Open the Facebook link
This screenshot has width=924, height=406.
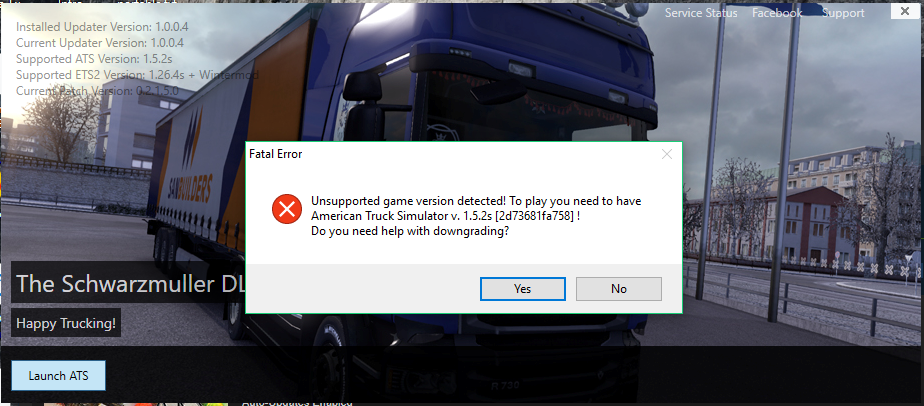[x=777, y=13]
